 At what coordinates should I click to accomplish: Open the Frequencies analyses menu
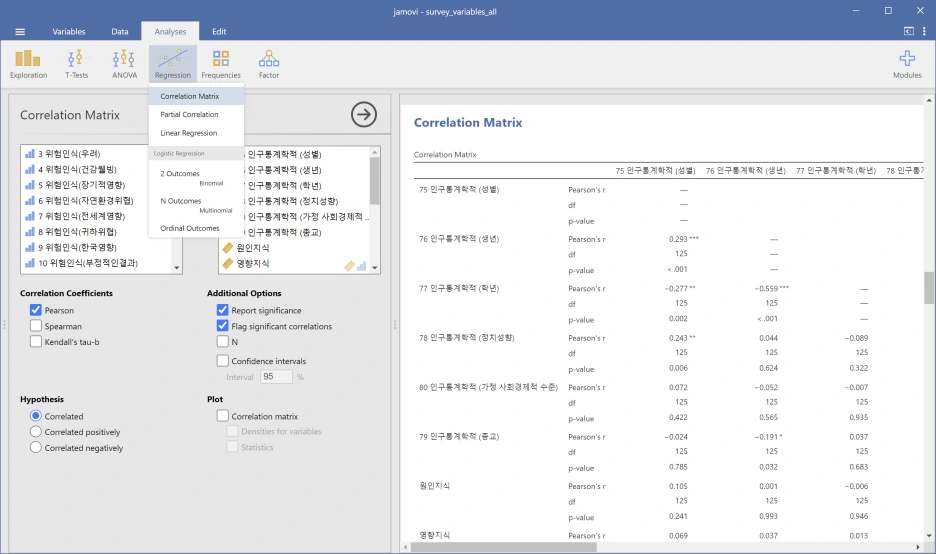[x=221, y=64]
